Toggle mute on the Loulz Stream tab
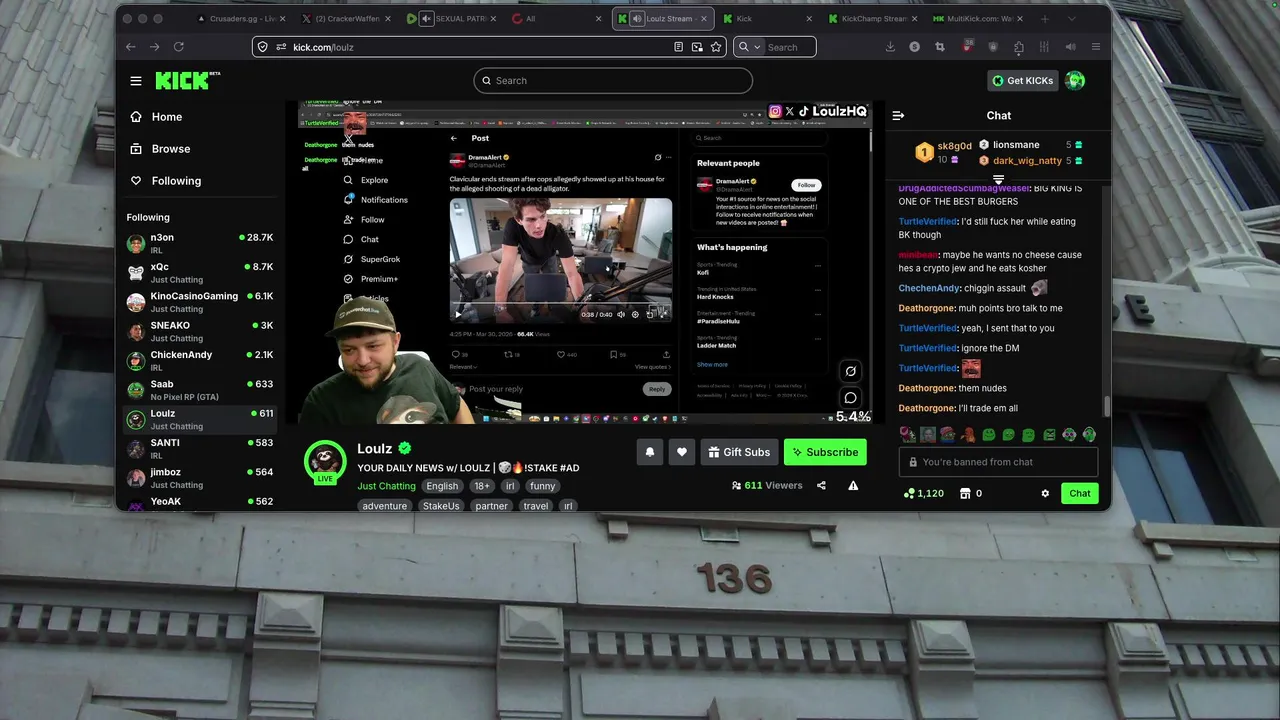 pos(637,19)
